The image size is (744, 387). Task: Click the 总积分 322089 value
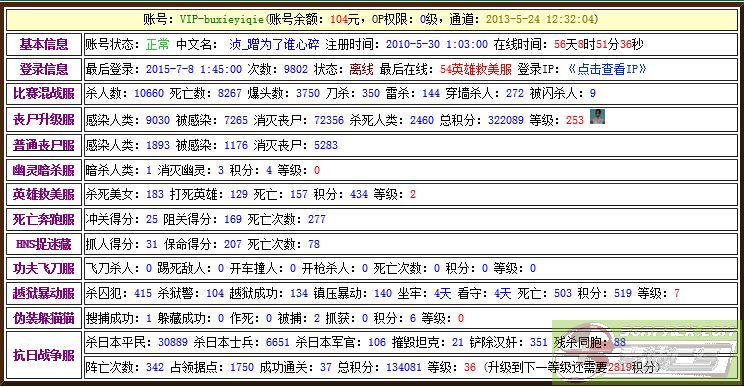[506, 120]
